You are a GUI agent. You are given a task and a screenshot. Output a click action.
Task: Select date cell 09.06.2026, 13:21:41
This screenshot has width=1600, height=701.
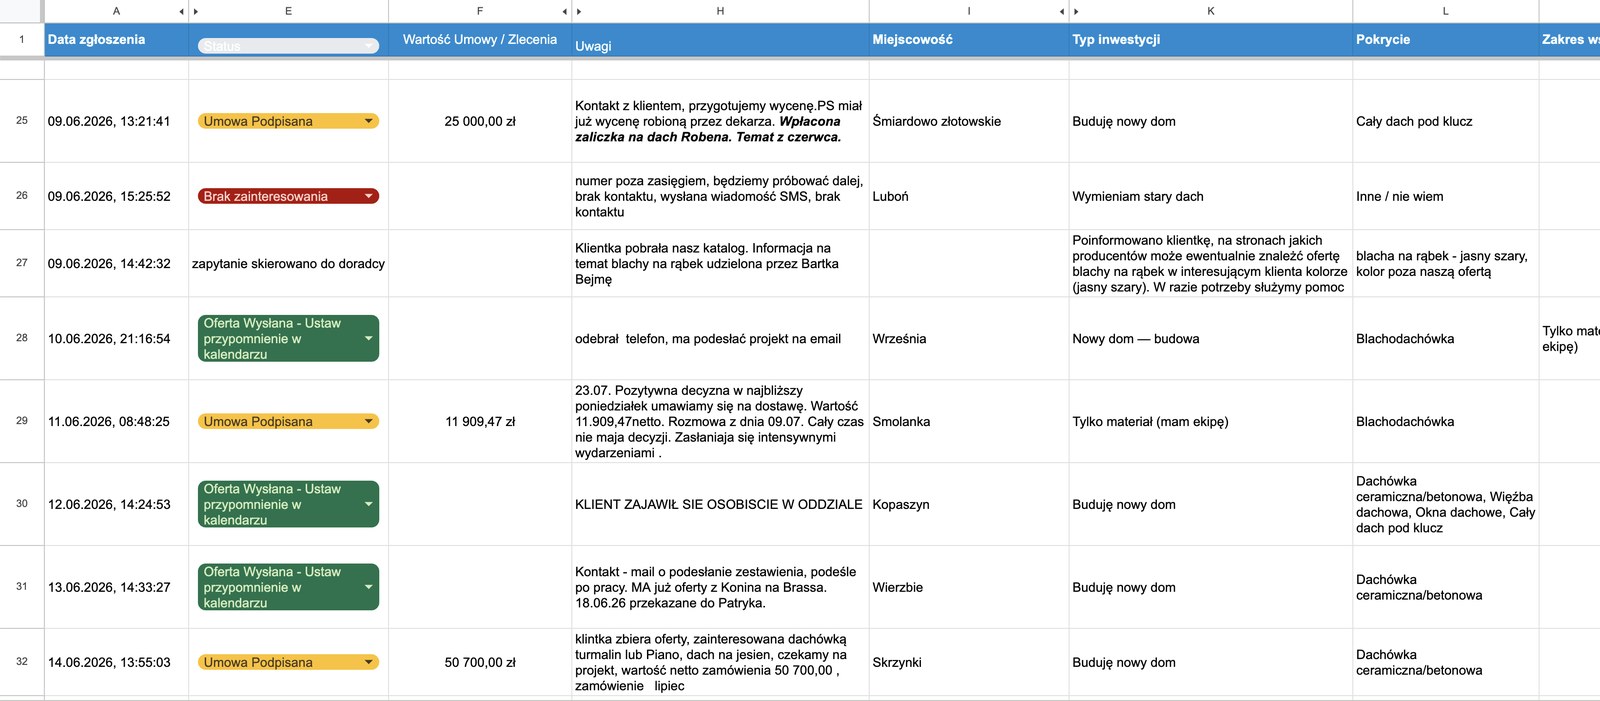coord(116,121)
